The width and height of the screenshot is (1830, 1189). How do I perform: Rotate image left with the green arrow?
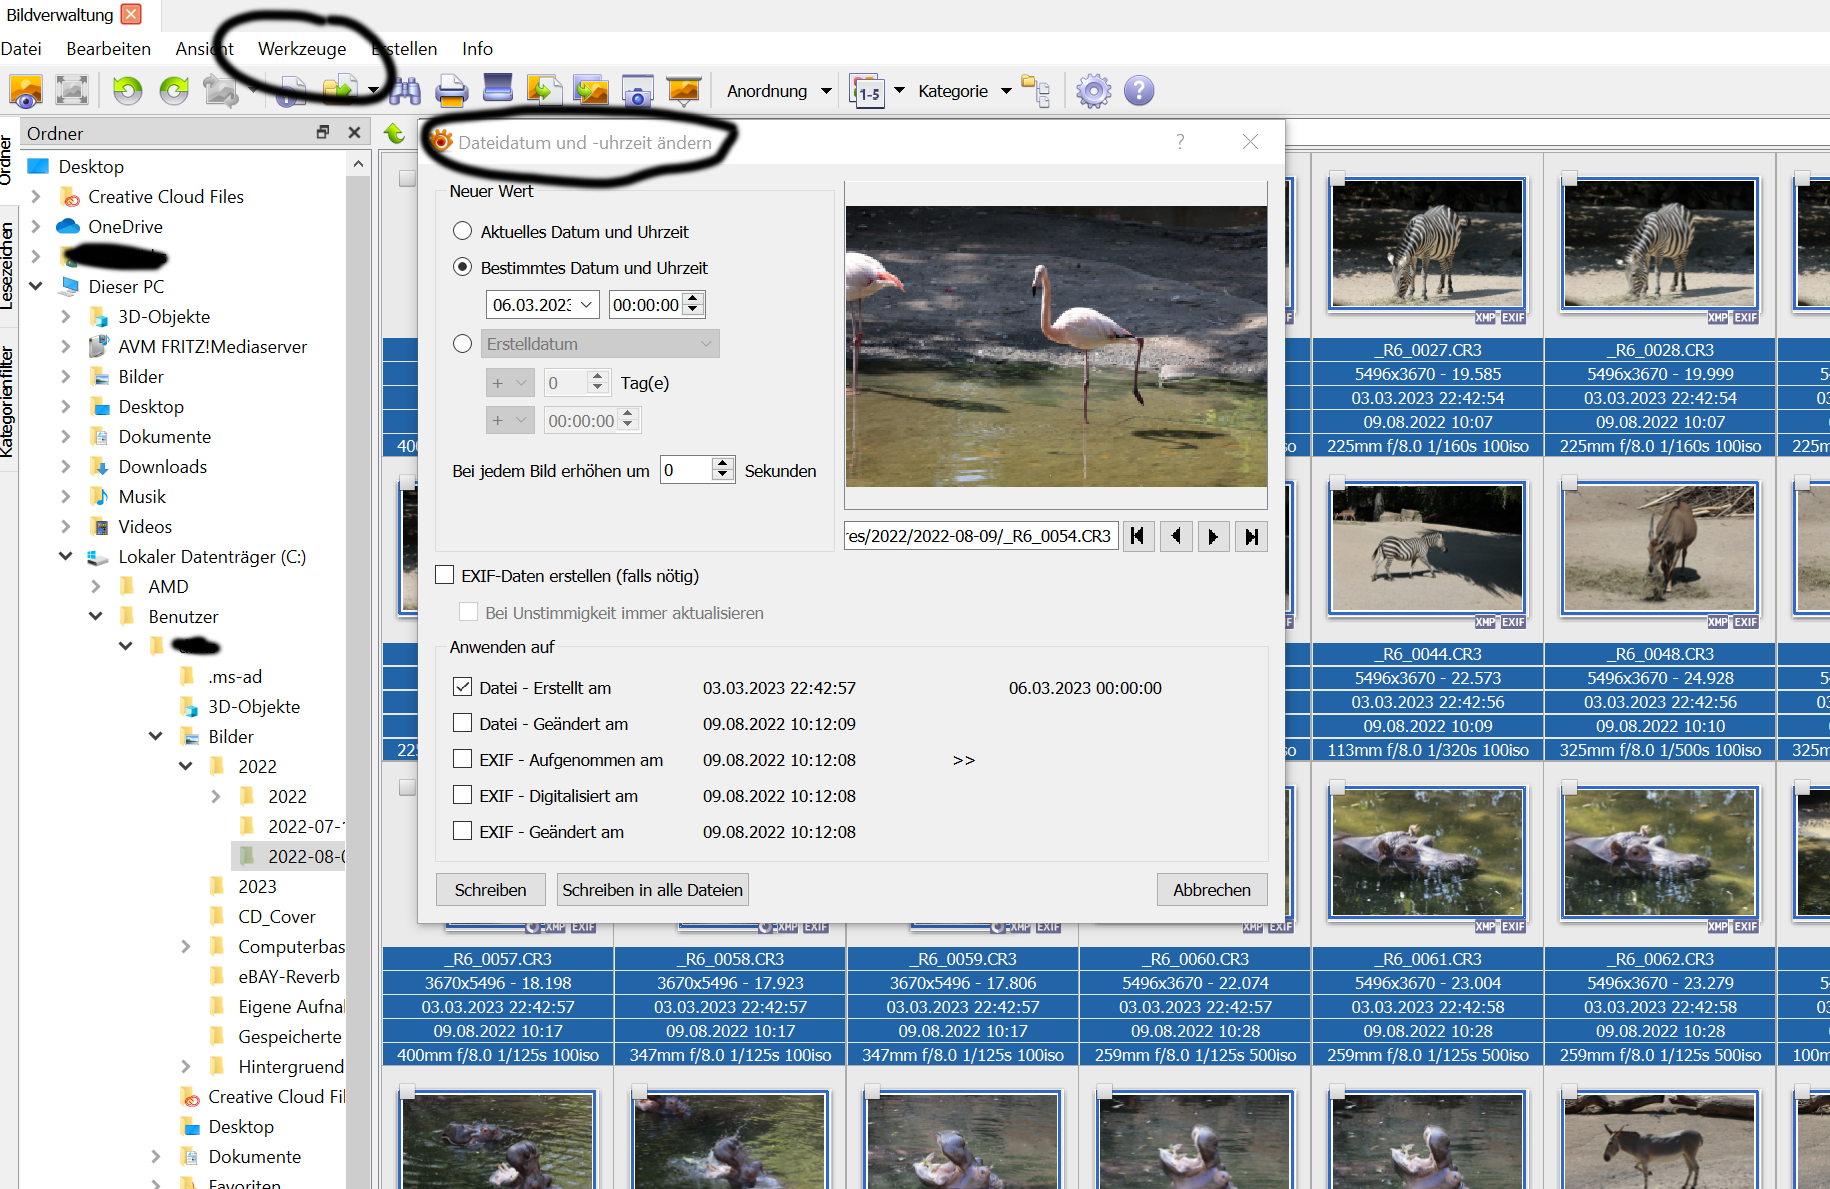tap(127, 91)
